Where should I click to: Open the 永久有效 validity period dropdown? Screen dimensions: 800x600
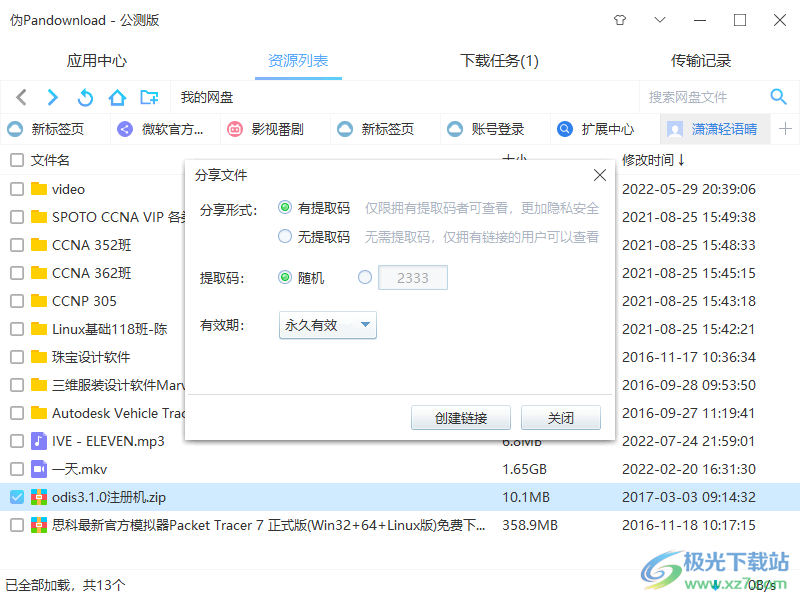click(x=327, y=325)
